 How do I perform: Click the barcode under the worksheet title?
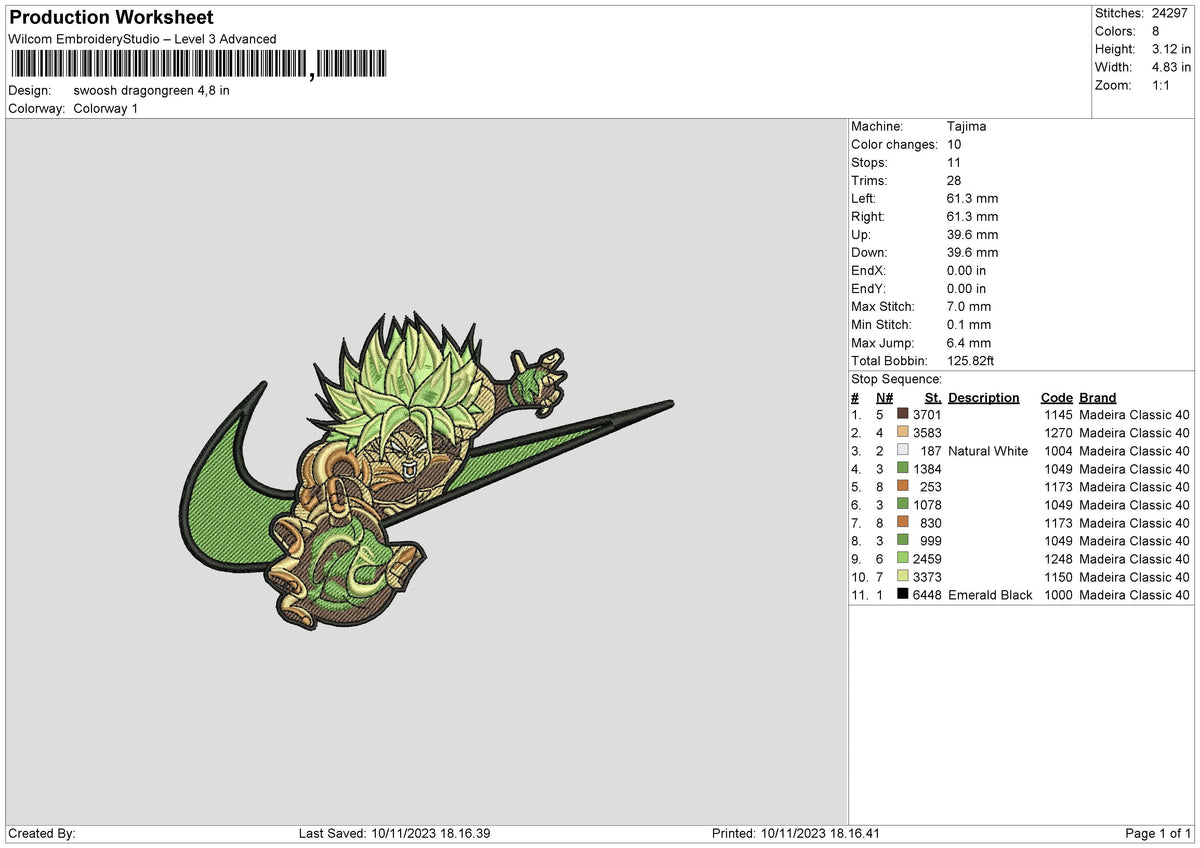pyautogui.click(x=199, y=65)
